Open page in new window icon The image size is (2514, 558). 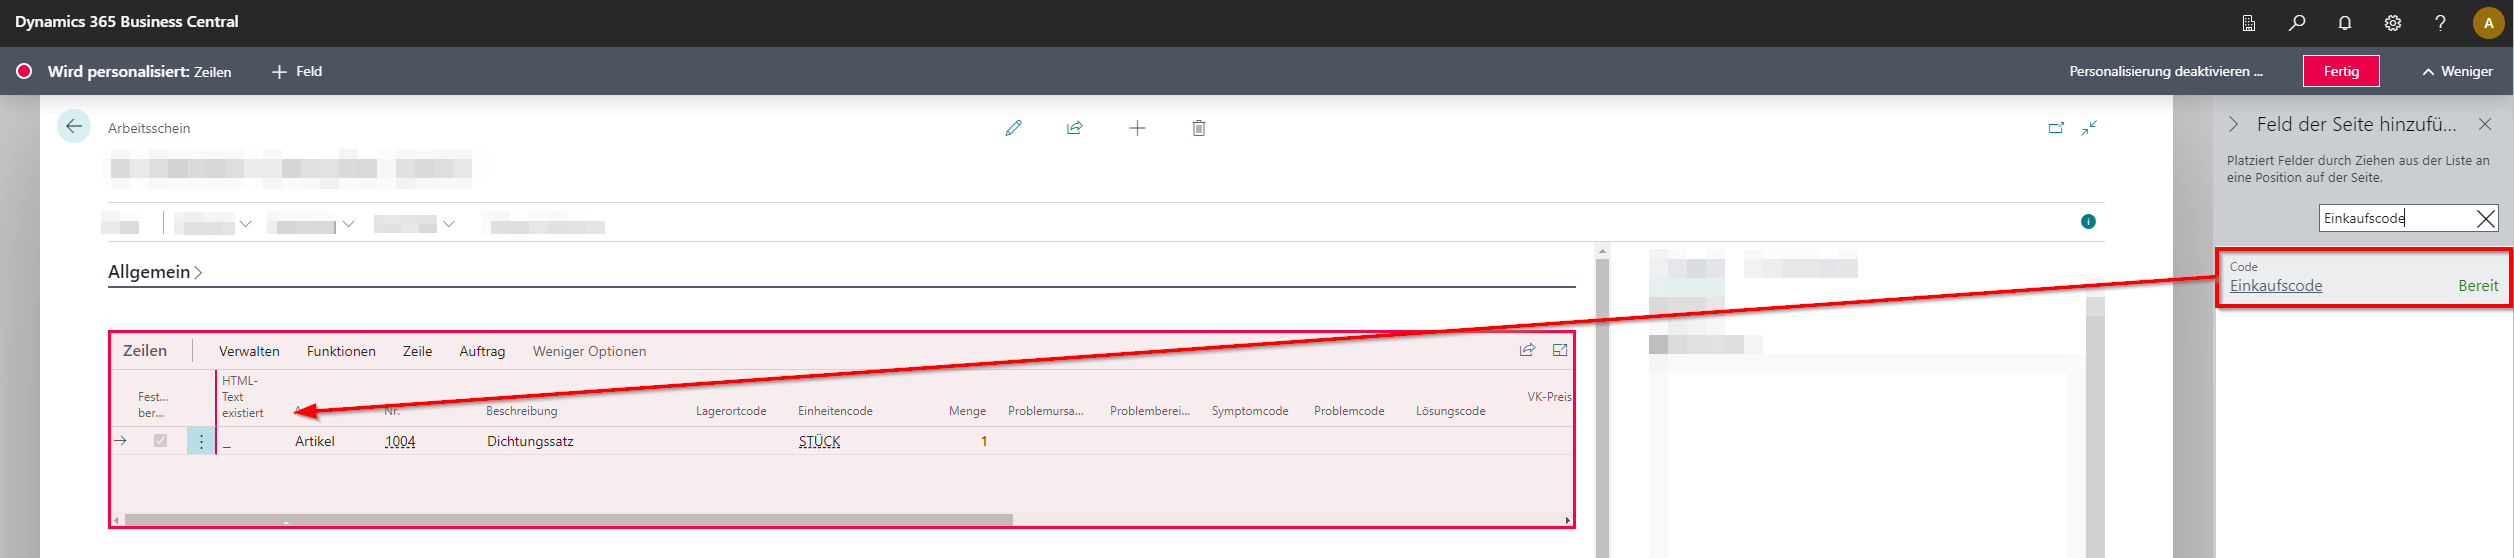(2056, 128)
